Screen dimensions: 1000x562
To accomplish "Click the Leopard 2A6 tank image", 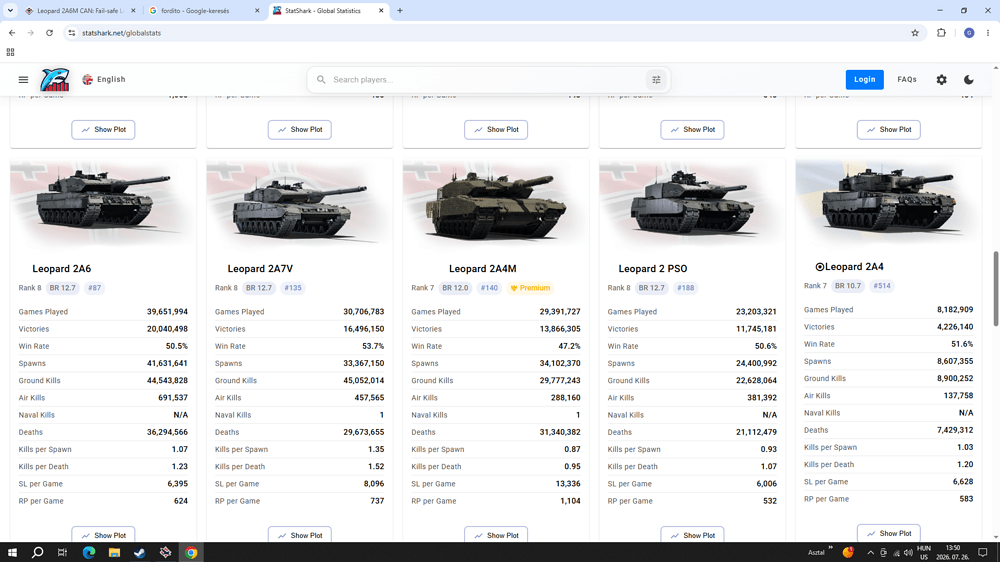I will pos(103,203).
